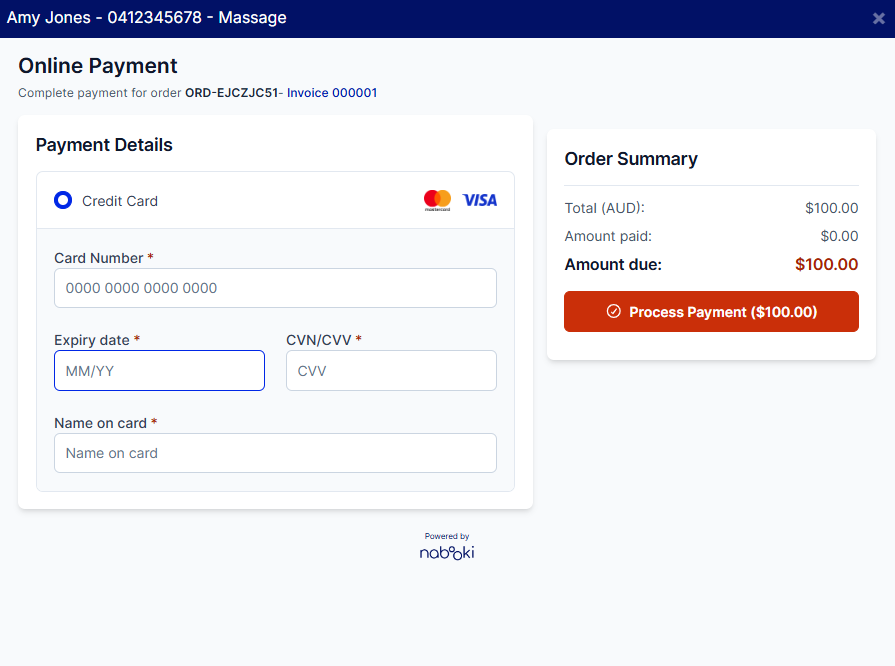Click the Name on card field
The image size is (895, 666).
click(275, 453)
